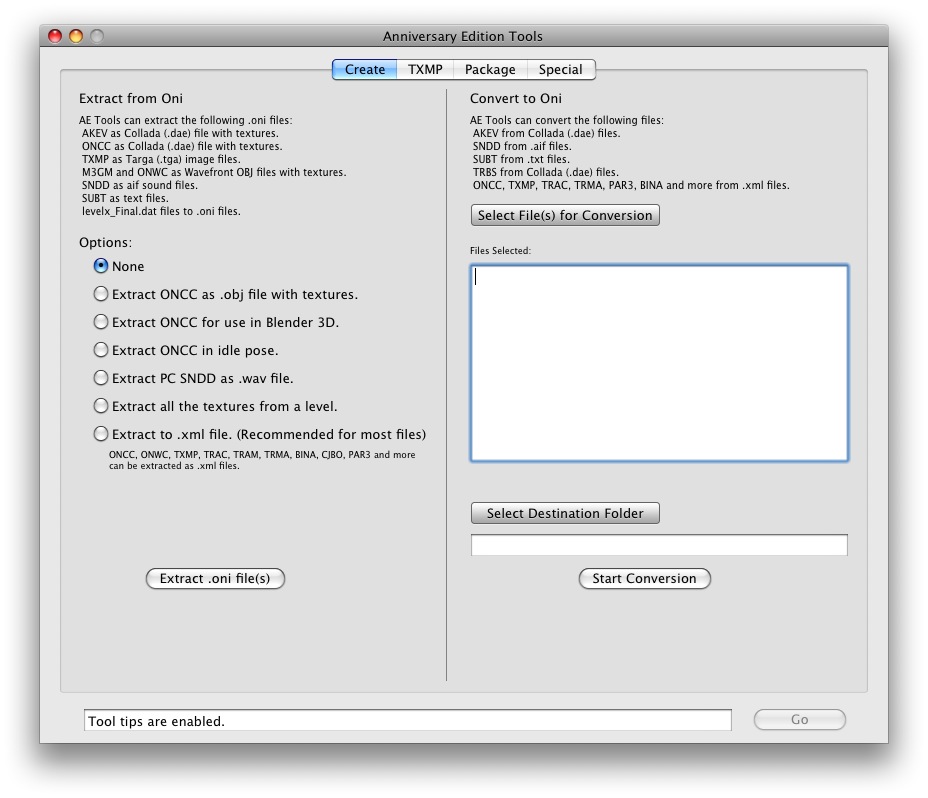The height and width of the screenshot is (798, 928).
Task: Choose Extract ONCC as .obj file with textures
Action: coord(101,294)
